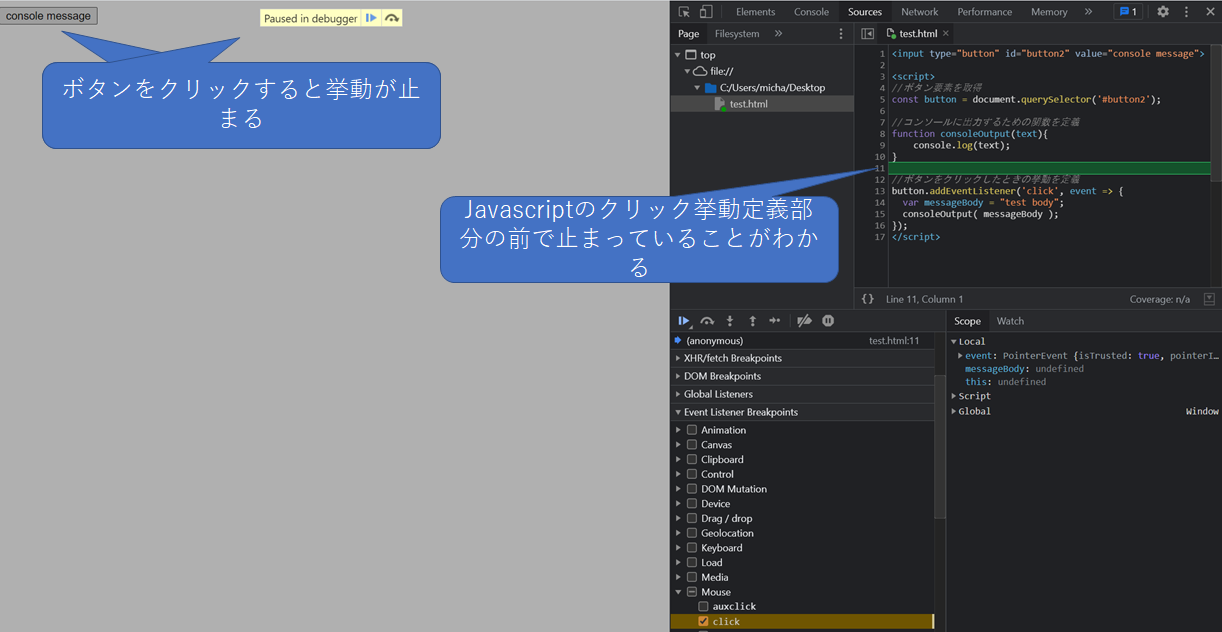Collapse the Mouse event category arrow

tap(678, 592)
